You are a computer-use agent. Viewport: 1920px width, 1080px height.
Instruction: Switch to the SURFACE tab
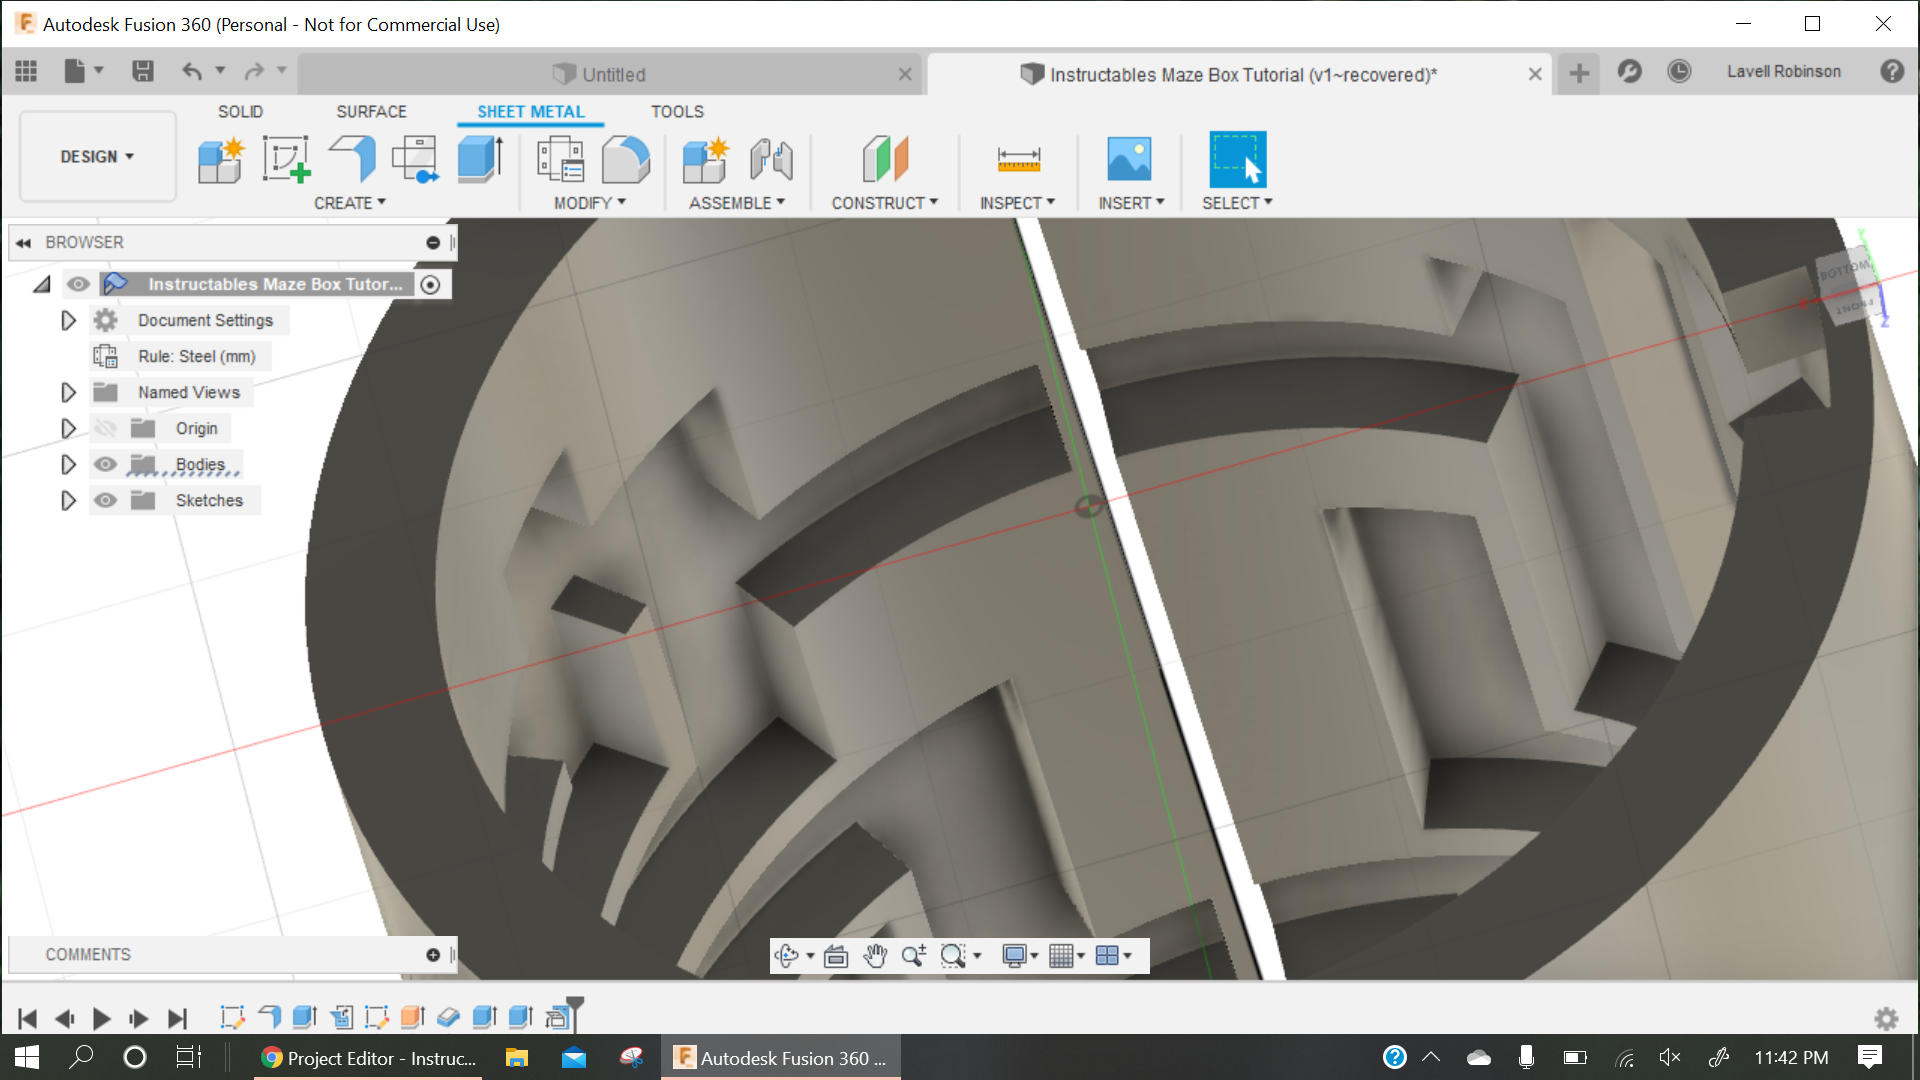tap(372, 112)
